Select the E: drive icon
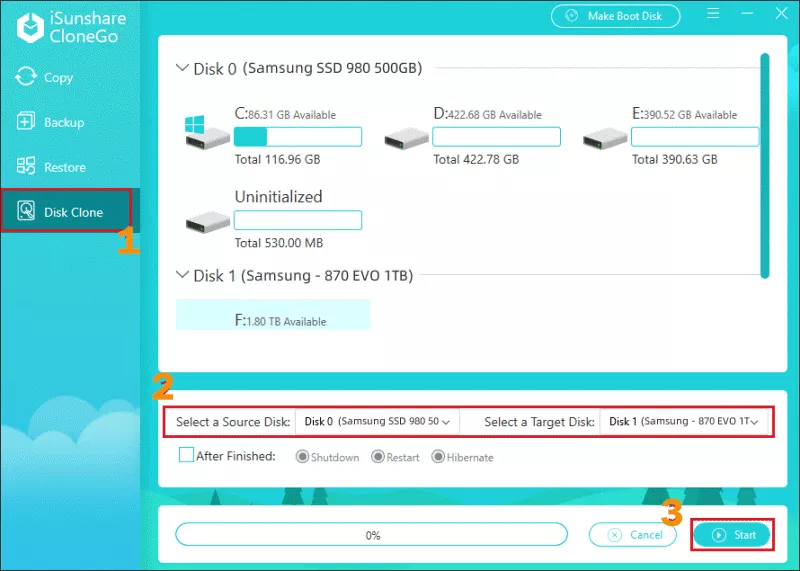The height and width of the screenshot is (571, 800). (x=605, y=139)
